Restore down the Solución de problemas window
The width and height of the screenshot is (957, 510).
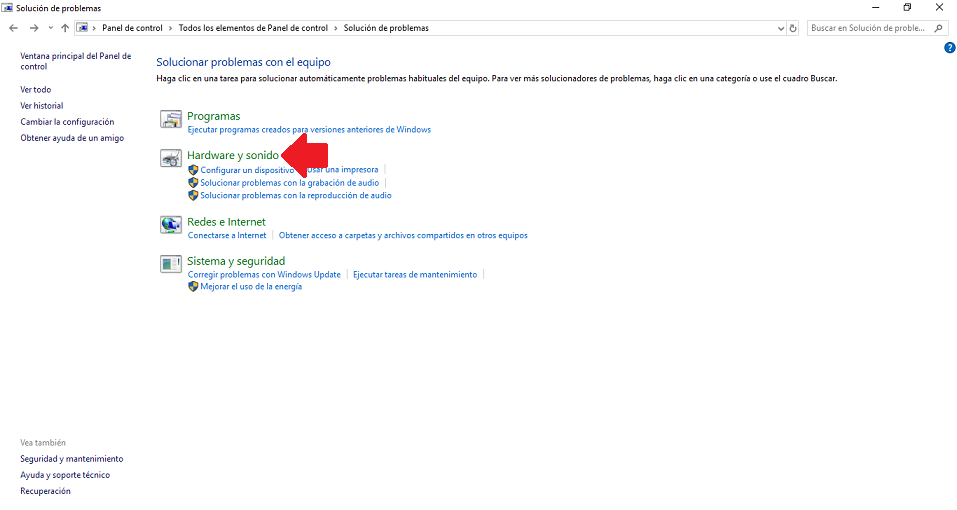(908, 8)
